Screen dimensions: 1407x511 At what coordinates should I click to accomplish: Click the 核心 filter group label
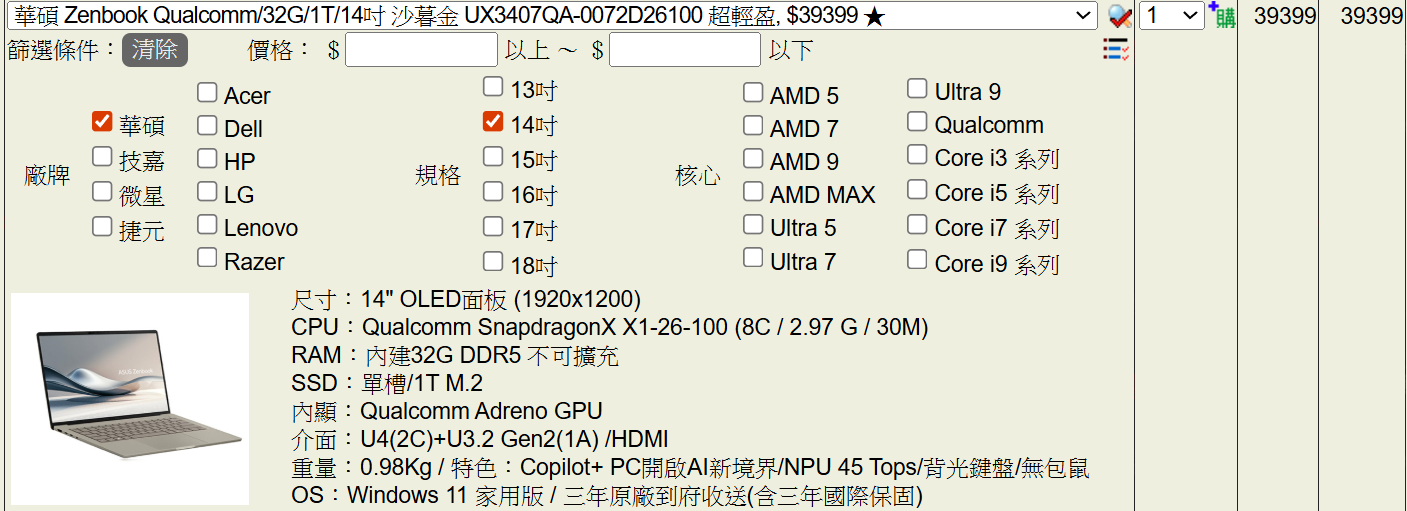tap(698, 176)
